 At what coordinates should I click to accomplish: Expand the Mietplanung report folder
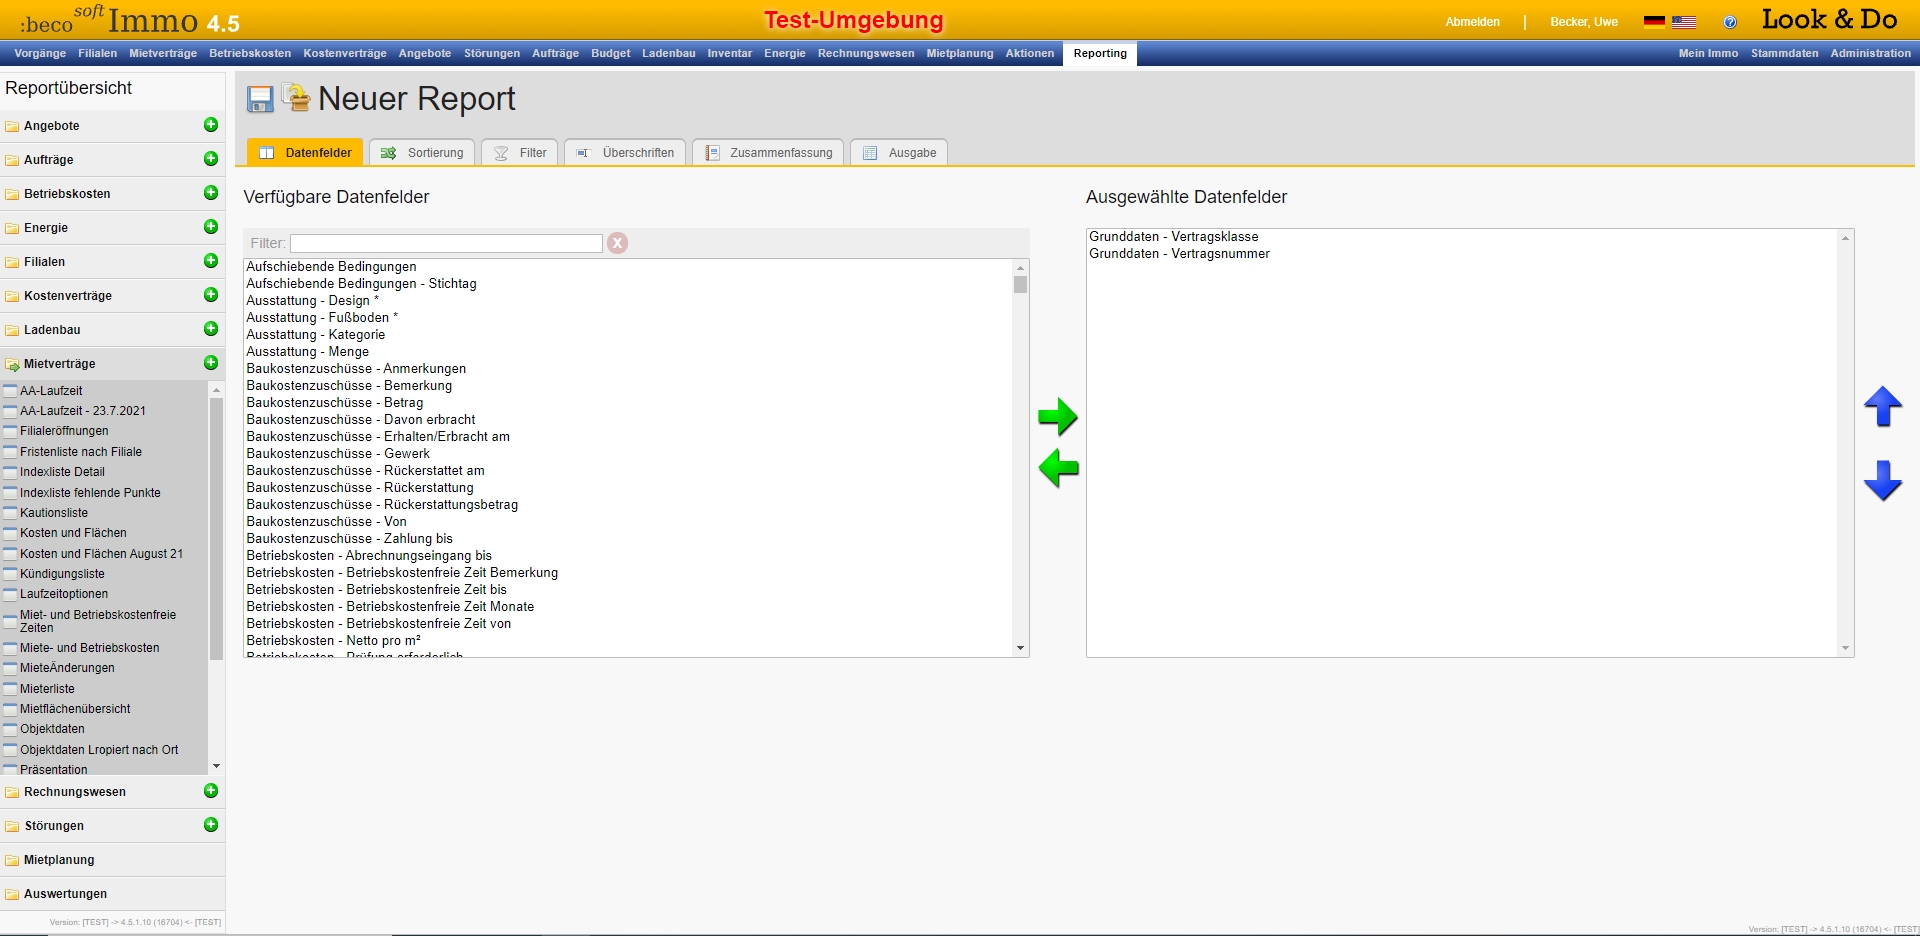tap(59, 860)
